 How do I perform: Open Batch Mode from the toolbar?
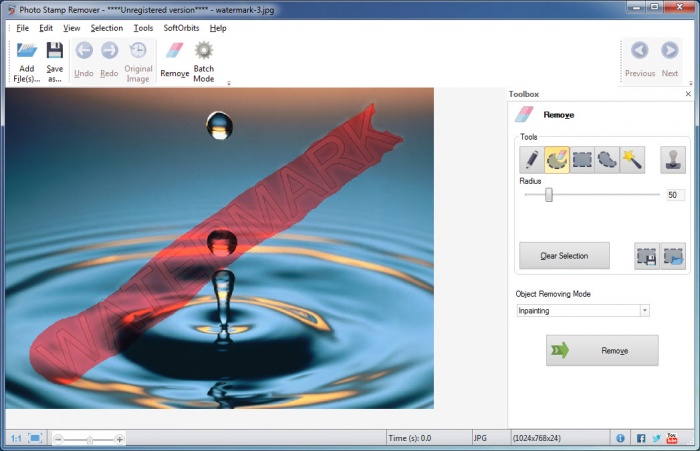(x=204, y=61)
